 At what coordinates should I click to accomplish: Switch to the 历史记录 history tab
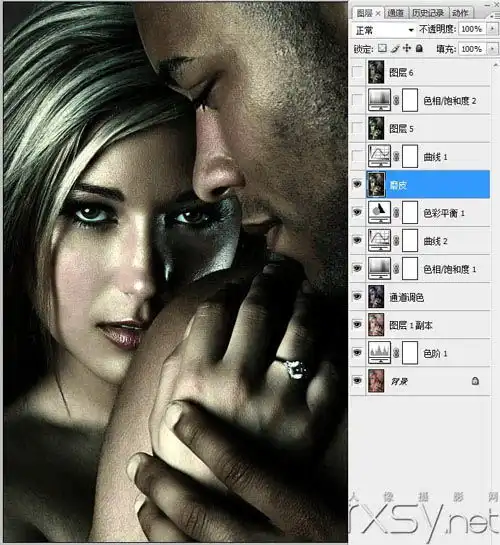[x=428, y=13]
